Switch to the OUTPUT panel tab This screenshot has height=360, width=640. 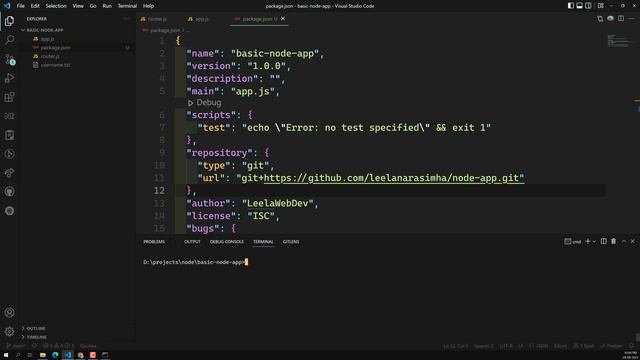[192, 242]
